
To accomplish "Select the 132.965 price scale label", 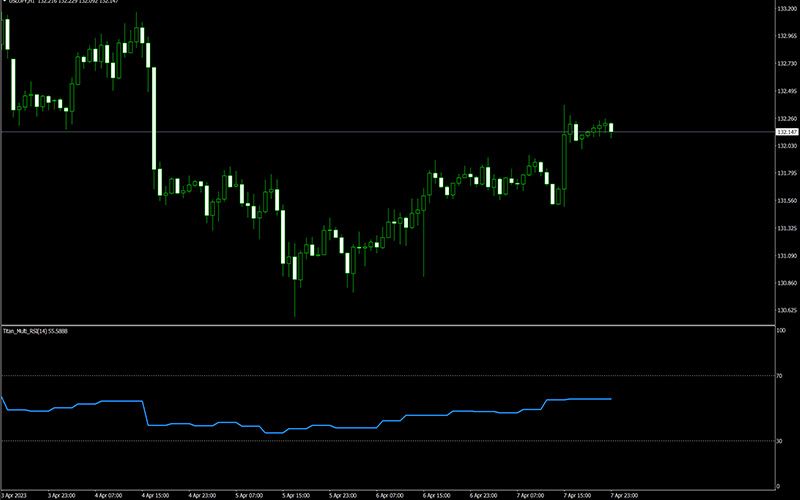I will click(x=787, y=36).
